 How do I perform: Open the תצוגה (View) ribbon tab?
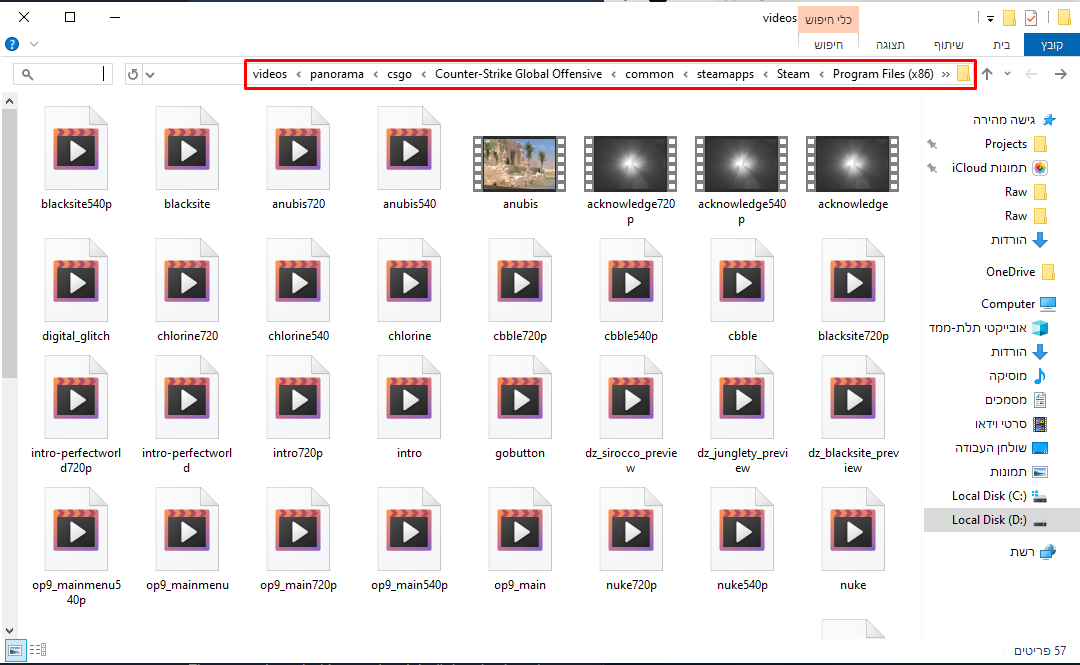tap(890, 45)
